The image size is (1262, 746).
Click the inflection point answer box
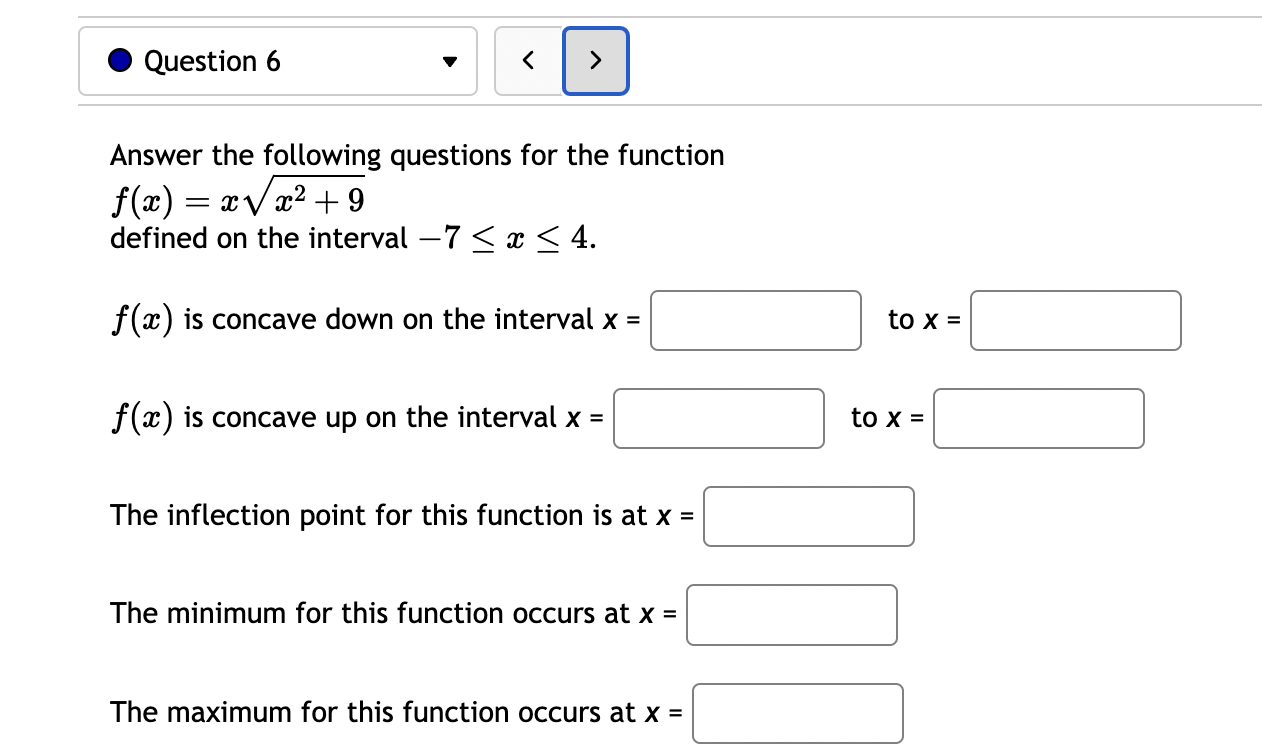(x=809, y=516)
